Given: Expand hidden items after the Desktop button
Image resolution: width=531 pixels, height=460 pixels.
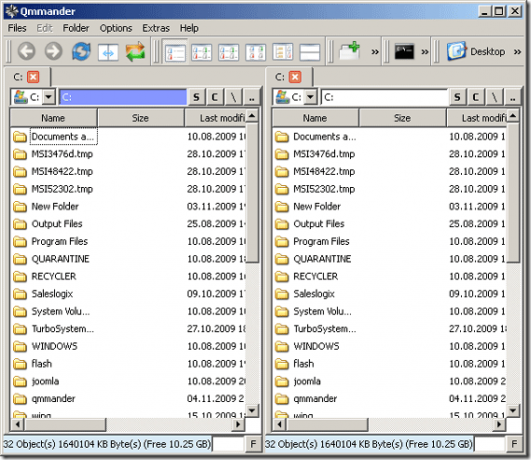Looking at the screenshot, I should click(517, 52).
